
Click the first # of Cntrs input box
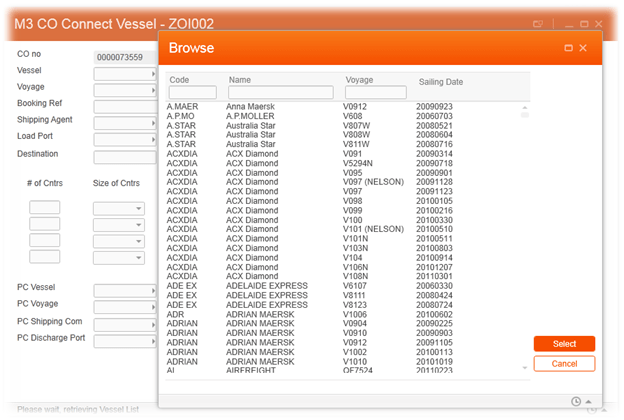click(x=45, y=208)
